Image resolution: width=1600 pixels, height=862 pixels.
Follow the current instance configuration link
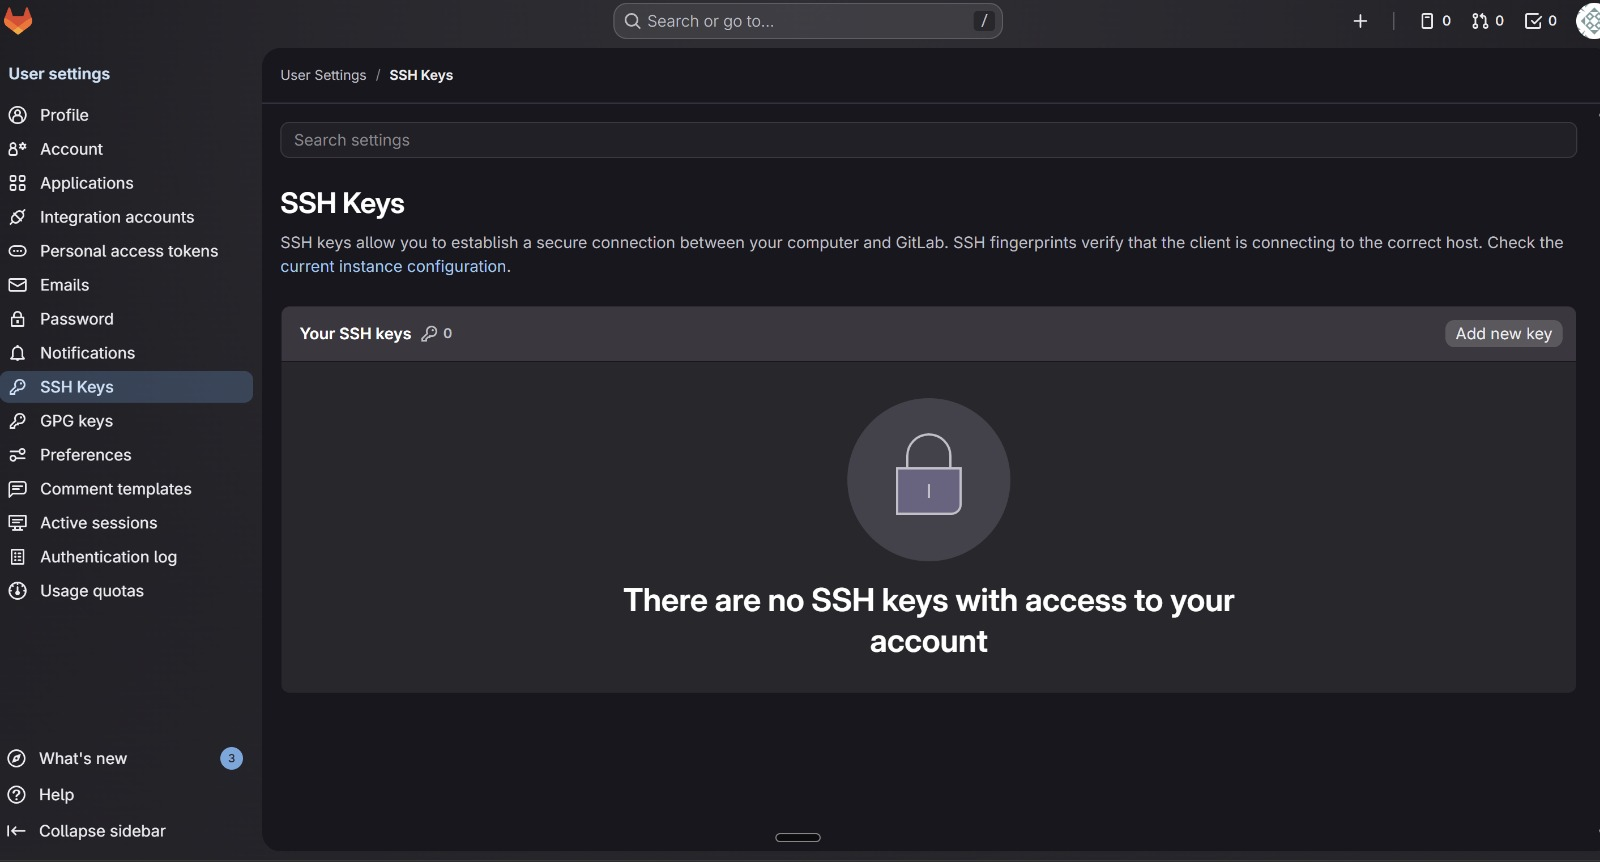393,267
